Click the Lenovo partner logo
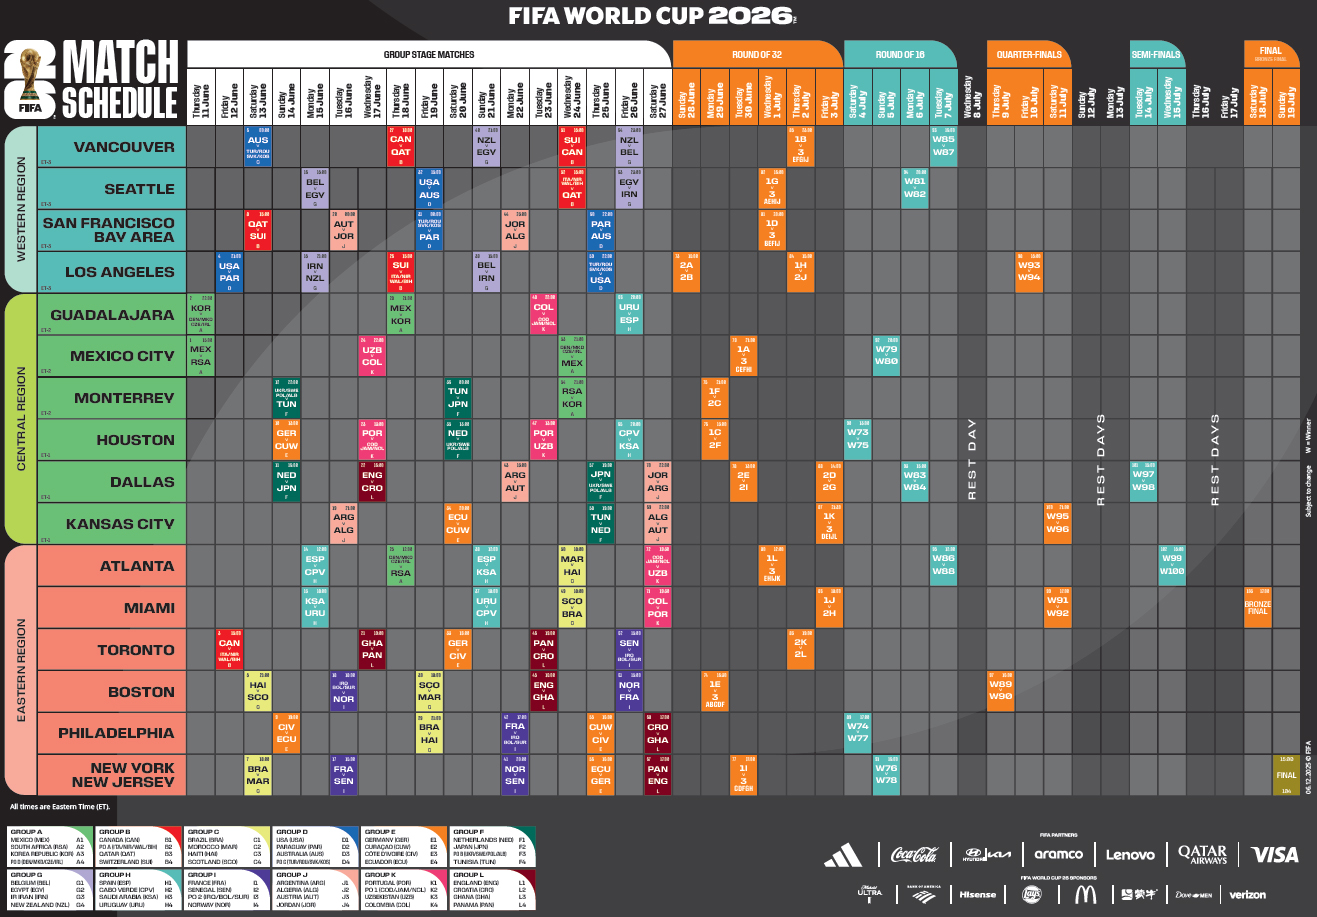This screenshot has width=1317, height=917. (1130, 855)
